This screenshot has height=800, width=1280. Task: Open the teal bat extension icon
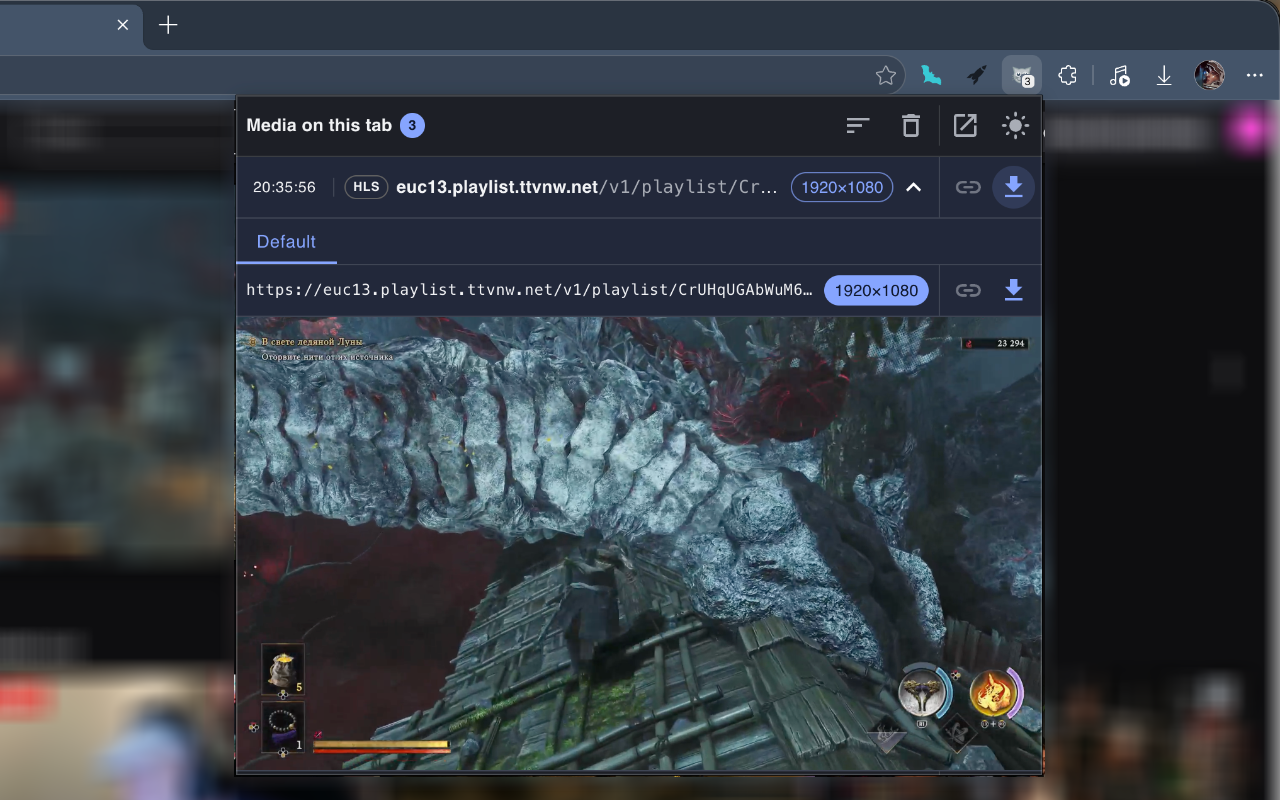click(x=931, y=76)
